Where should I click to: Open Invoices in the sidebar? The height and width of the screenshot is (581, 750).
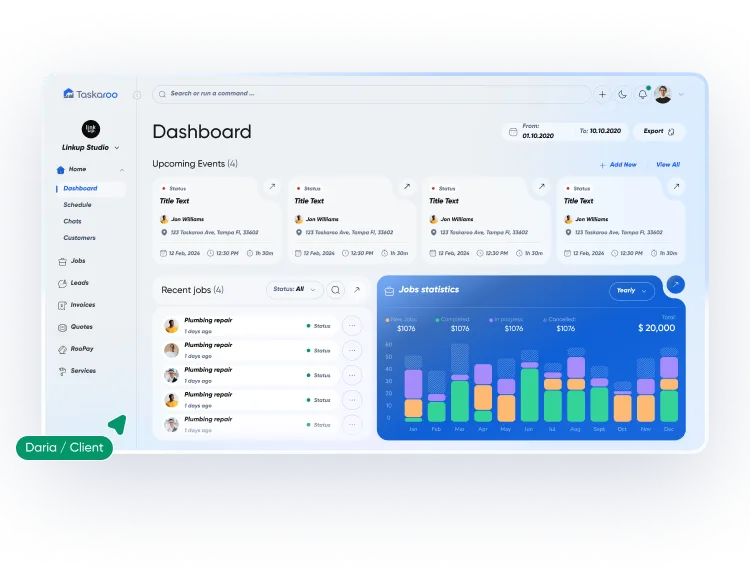77,305
